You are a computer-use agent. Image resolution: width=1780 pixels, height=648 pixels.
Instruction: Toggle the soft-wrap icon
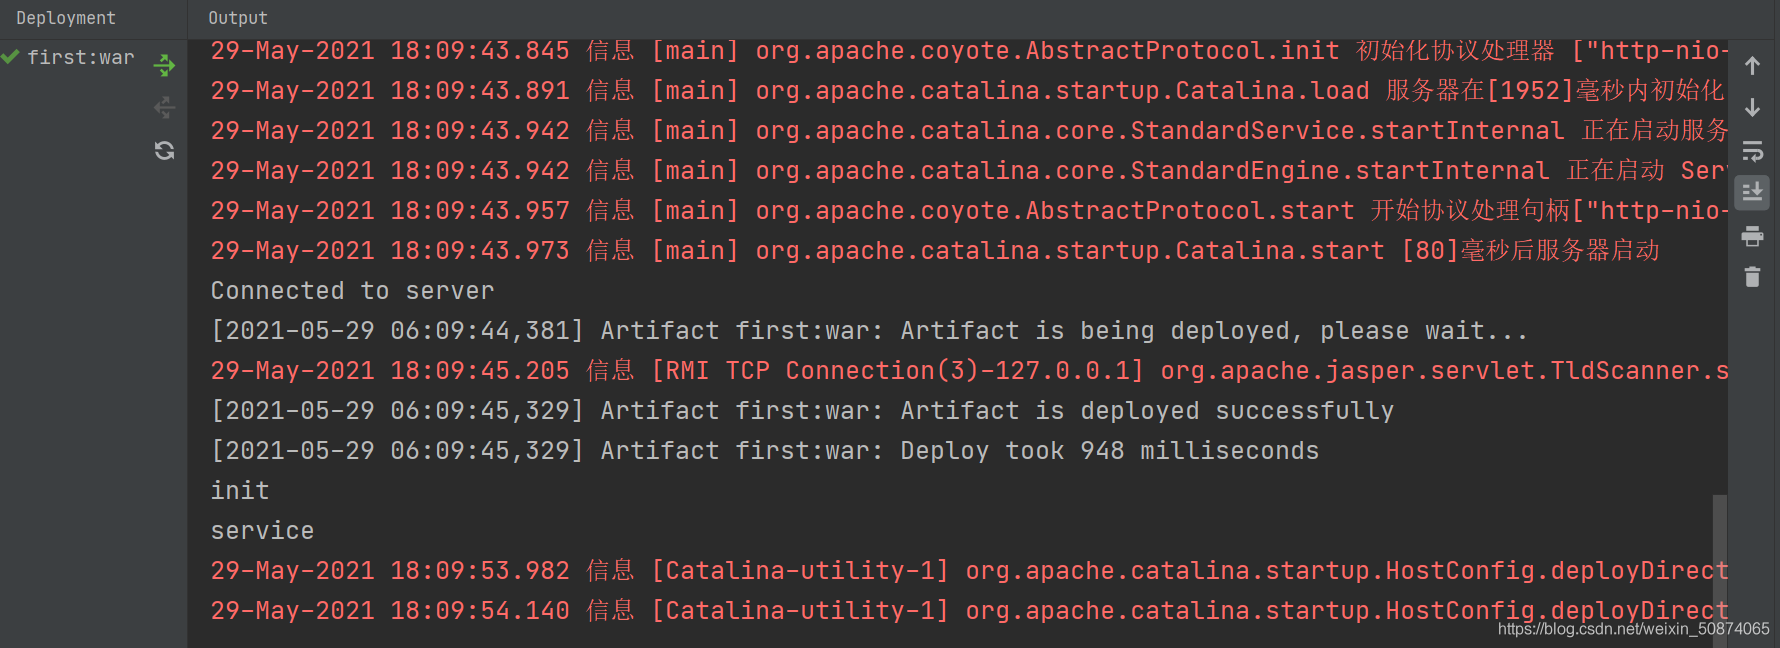[1752, 151]
